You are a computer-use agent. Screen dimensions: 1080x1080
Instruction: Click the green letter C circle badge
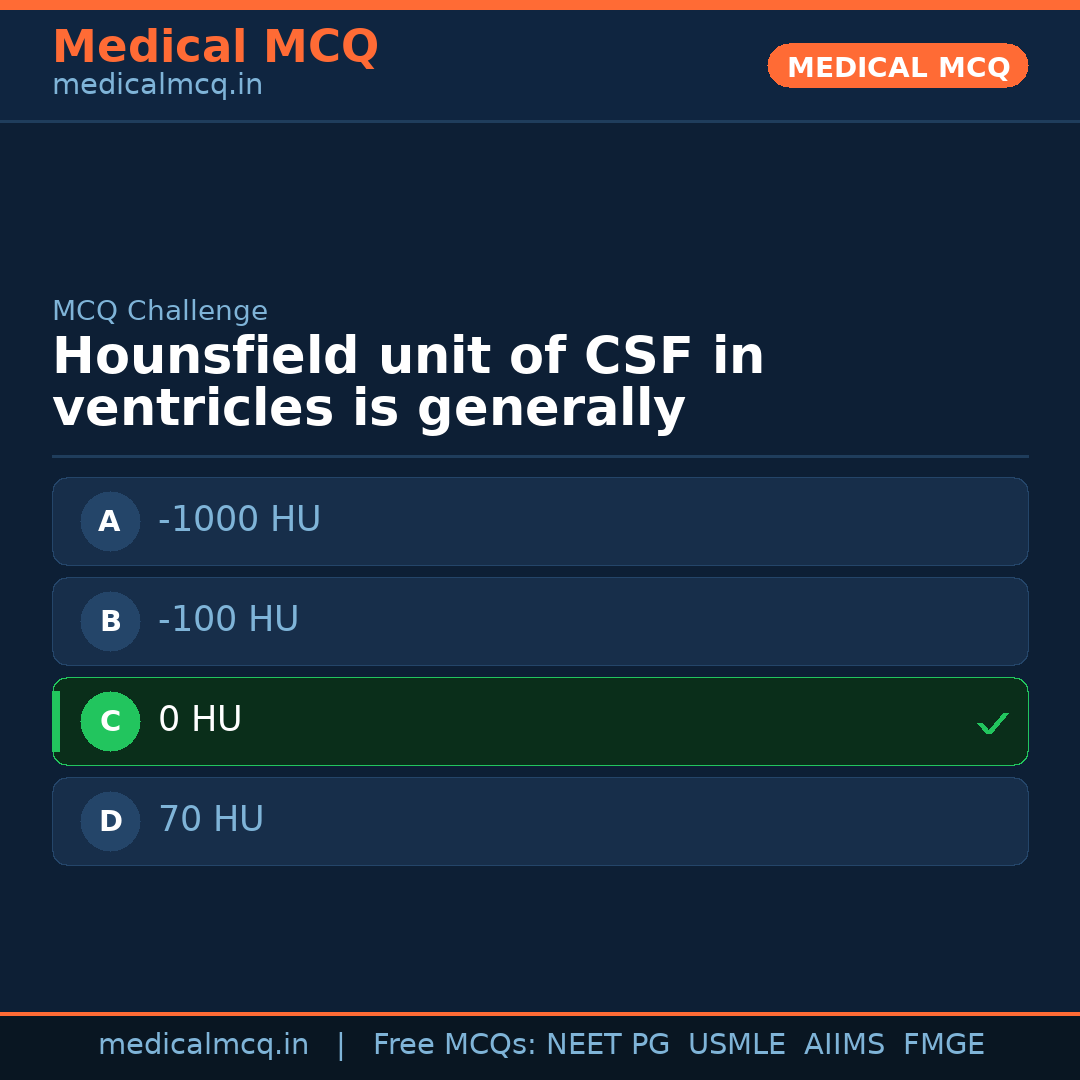coord(110,721)
